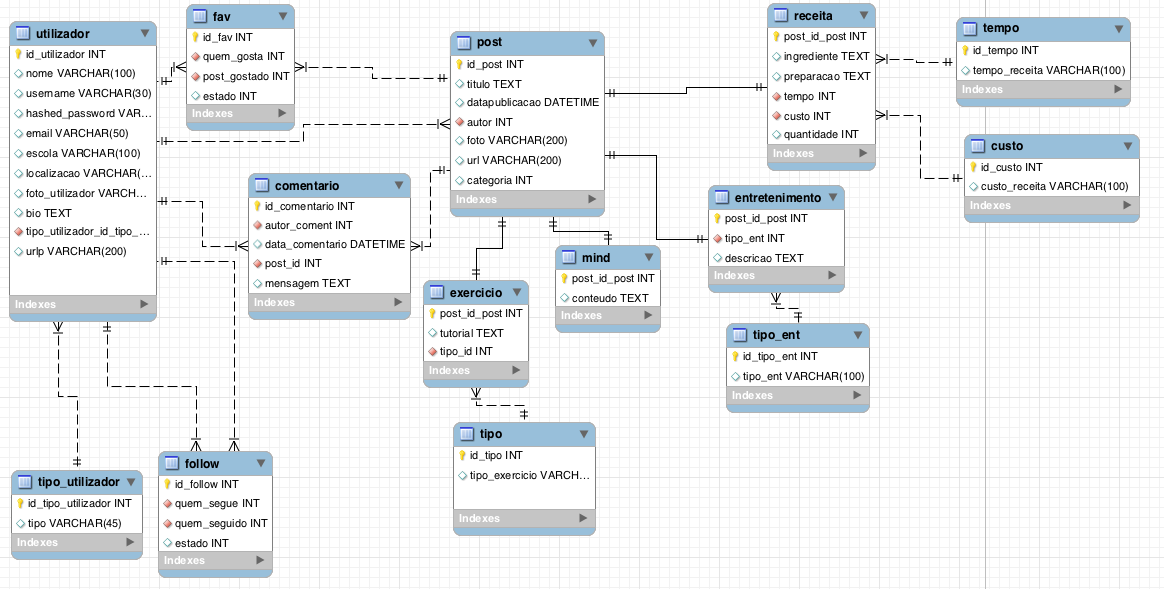1164x589 pixels.
Task: Collapse the utilizador table using header arrow
Action: coord(145,33)
